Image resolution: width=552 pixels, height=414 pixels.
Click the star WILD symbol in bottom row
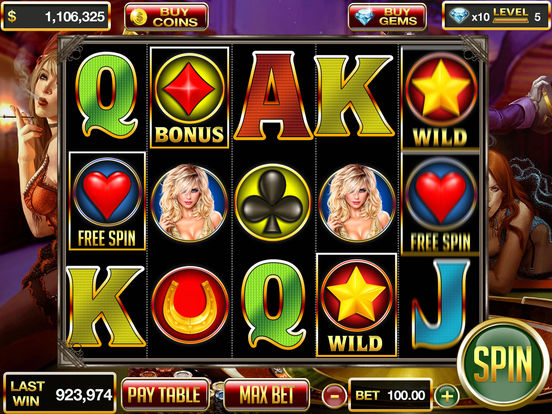point(357,305)
